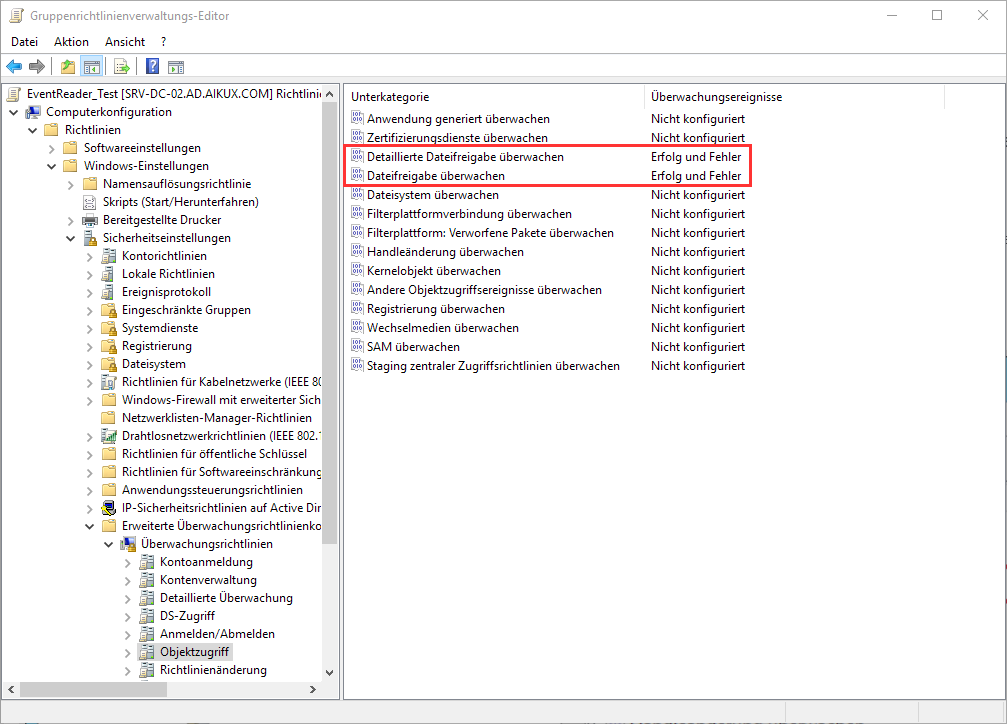
Task: Click the Forward arrow toolbar icon
Action: (37, 66)
